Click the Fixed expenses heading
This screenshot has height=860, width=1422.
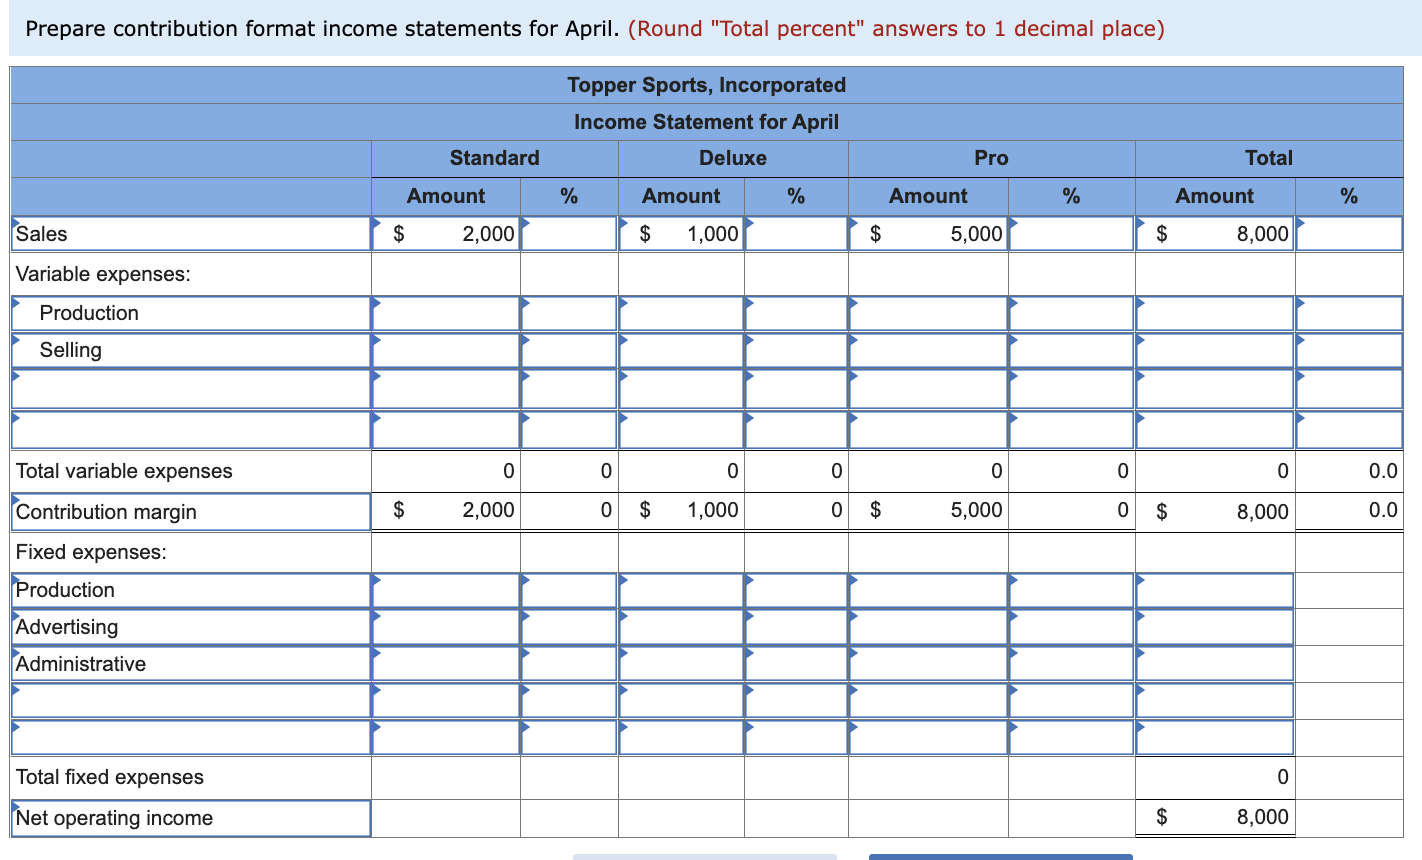91,552
